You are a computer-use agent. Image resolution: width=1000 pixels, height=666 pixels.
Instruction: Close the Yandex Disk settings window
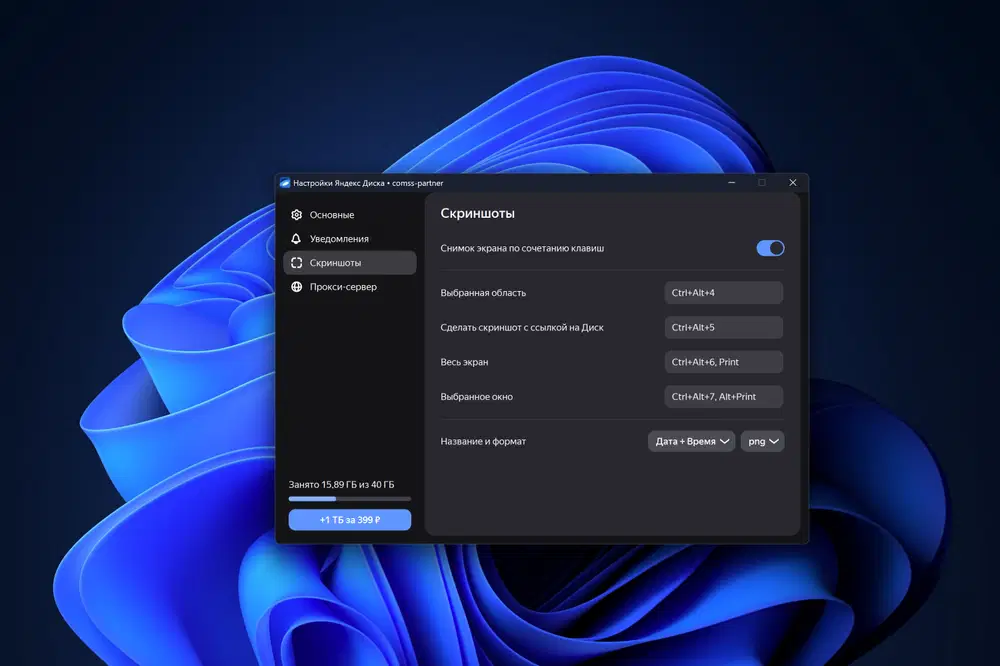point(793,182)
